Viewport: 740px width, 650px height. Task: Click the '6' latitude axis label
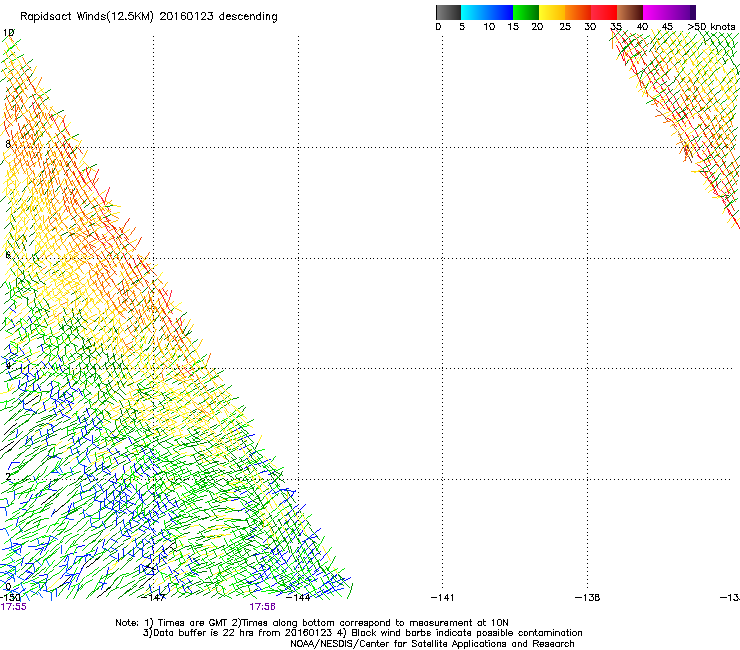(x=8, y=255)
